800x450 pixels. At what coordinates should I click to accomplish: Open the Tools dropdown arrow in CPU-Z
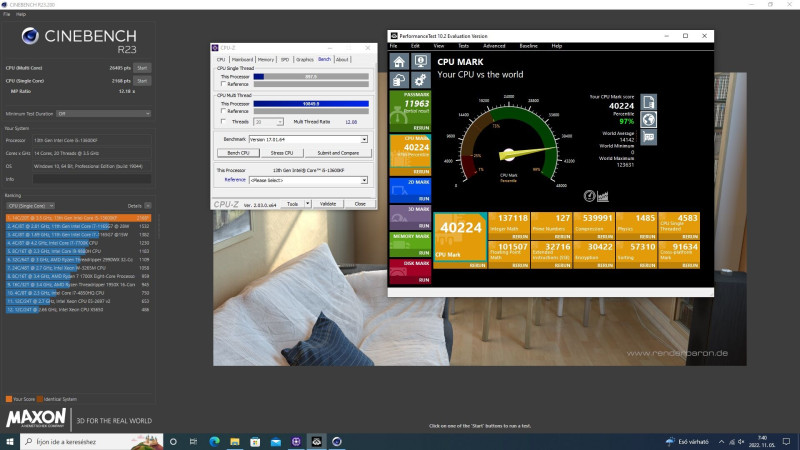tap(308, 204)
